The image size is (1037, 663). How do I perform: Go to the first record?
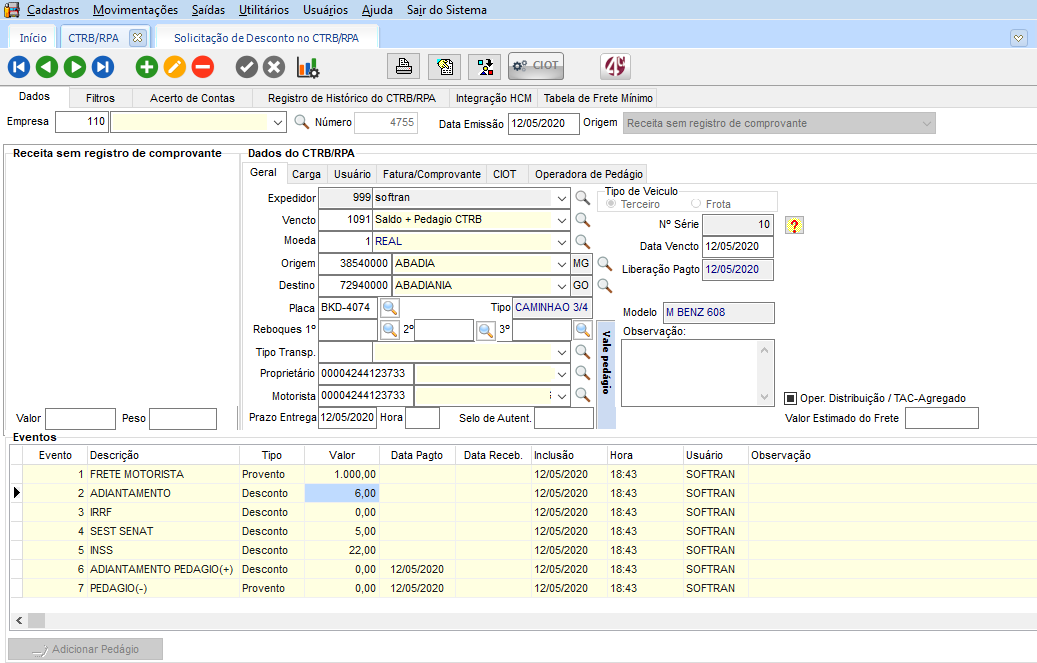(19, 67)
